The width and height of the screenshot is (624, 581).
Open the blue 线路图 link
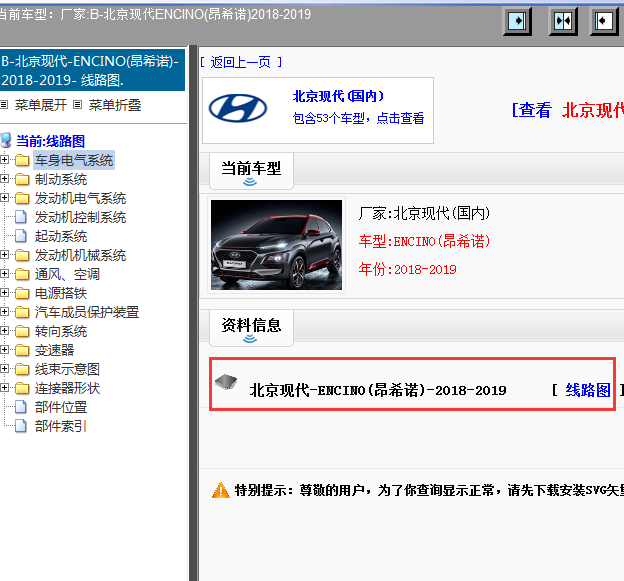(x=588, y=390)
